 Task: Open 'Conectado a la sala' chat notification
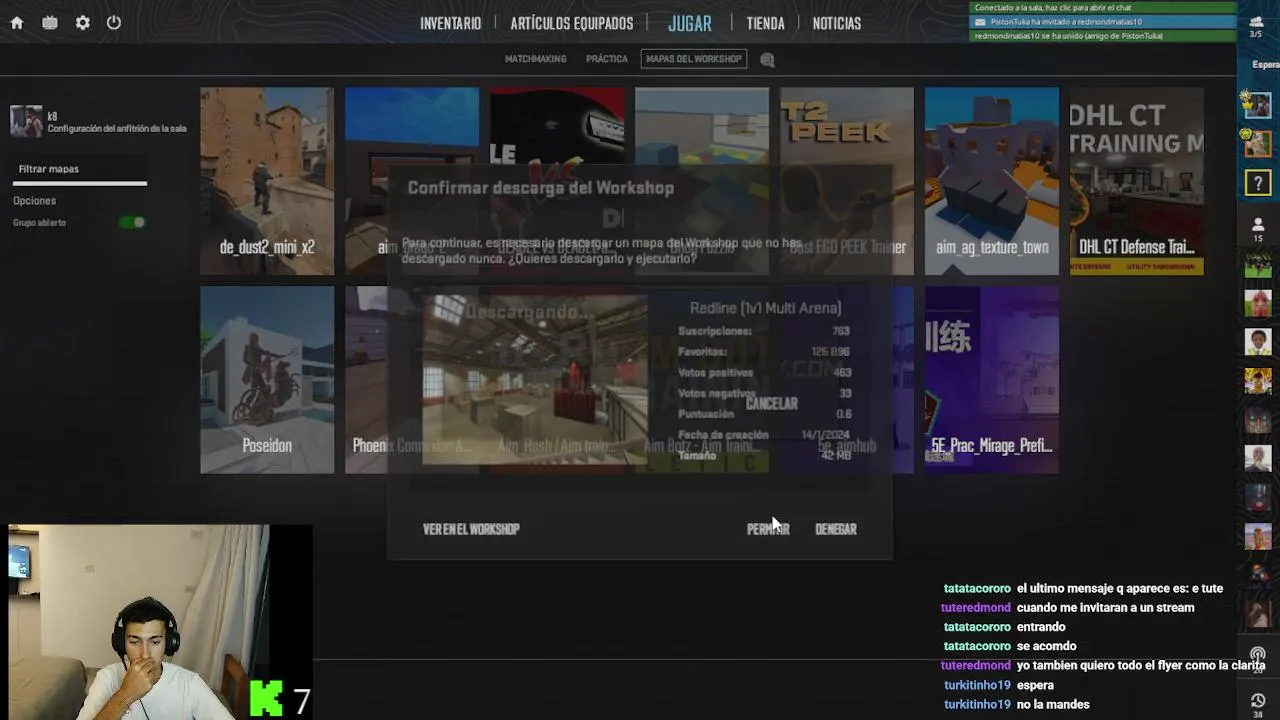click(x=1103, y=8)
